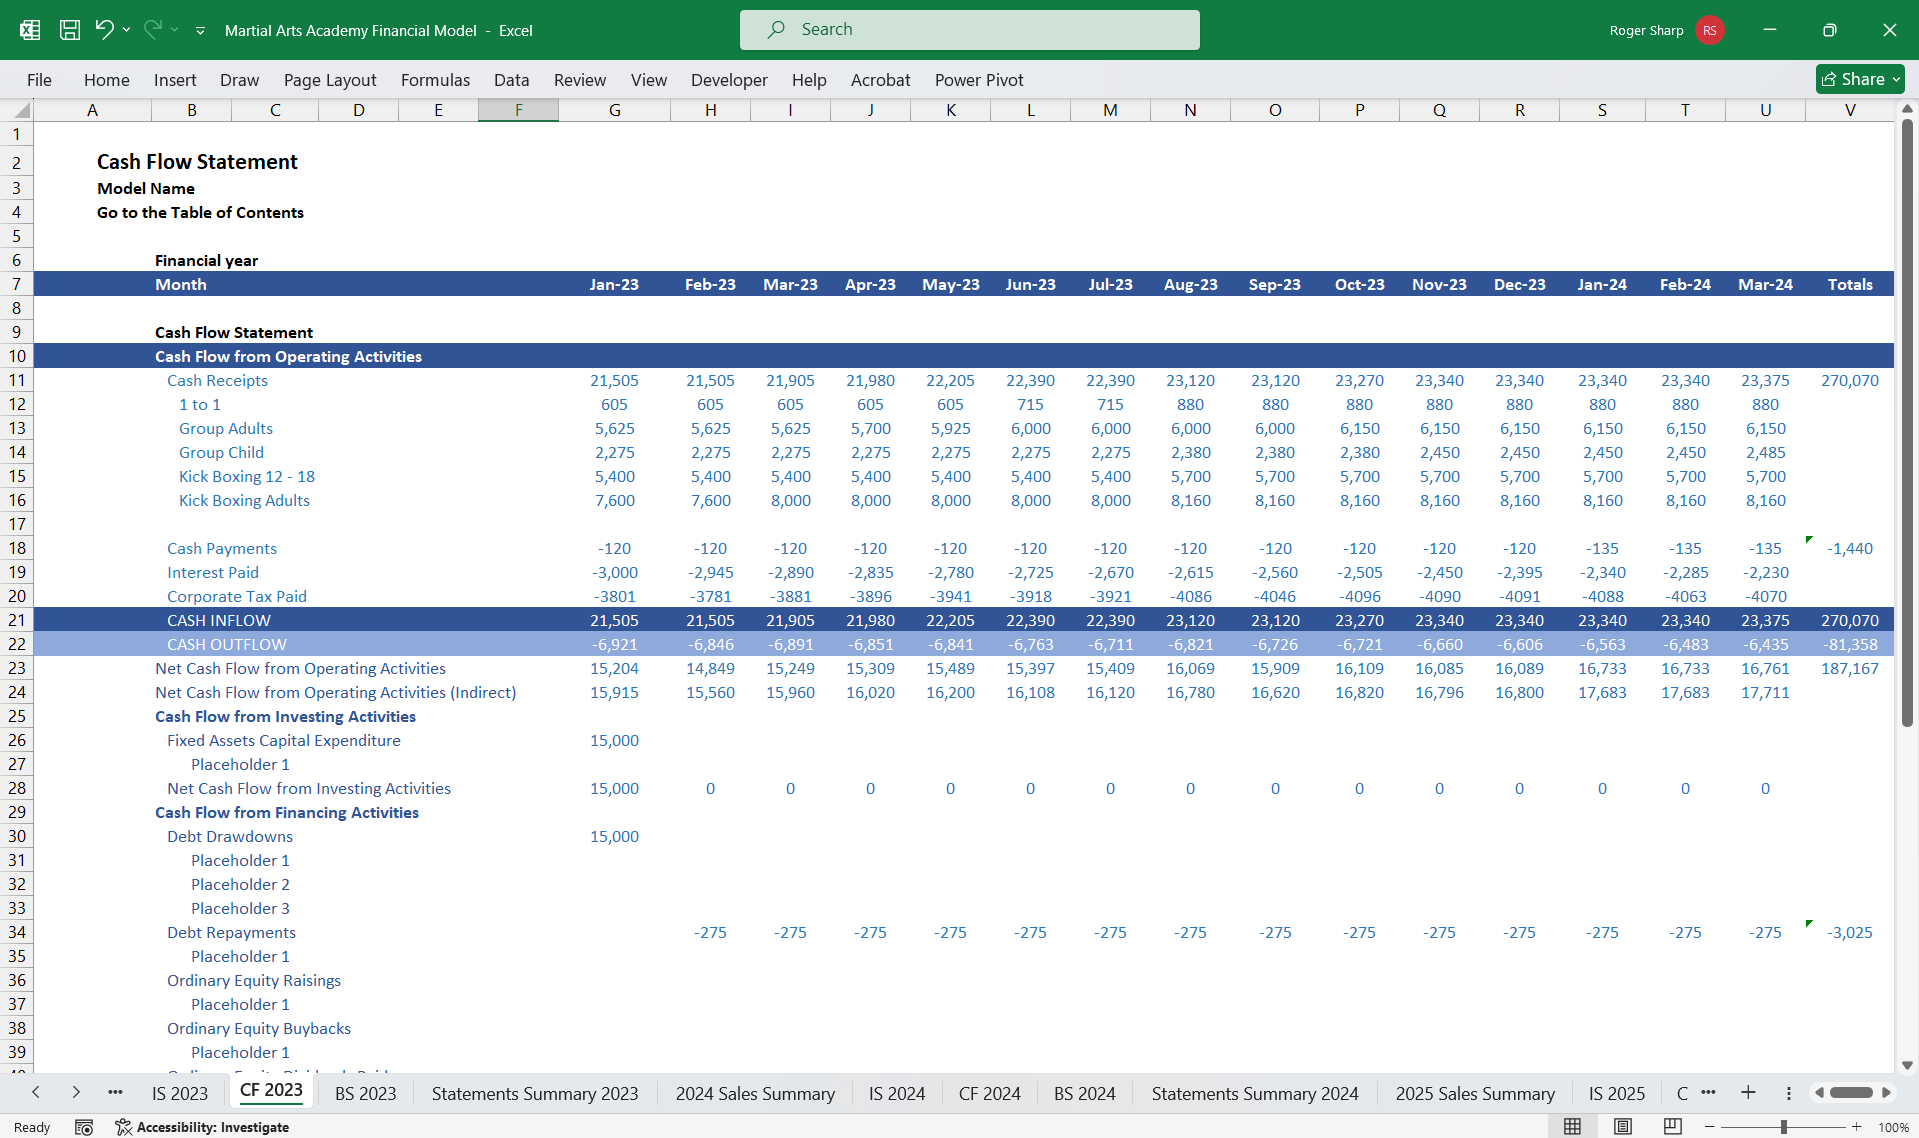
Task: Select the -1,440 Cash Payments total cell
Action: click(1850, 548)
